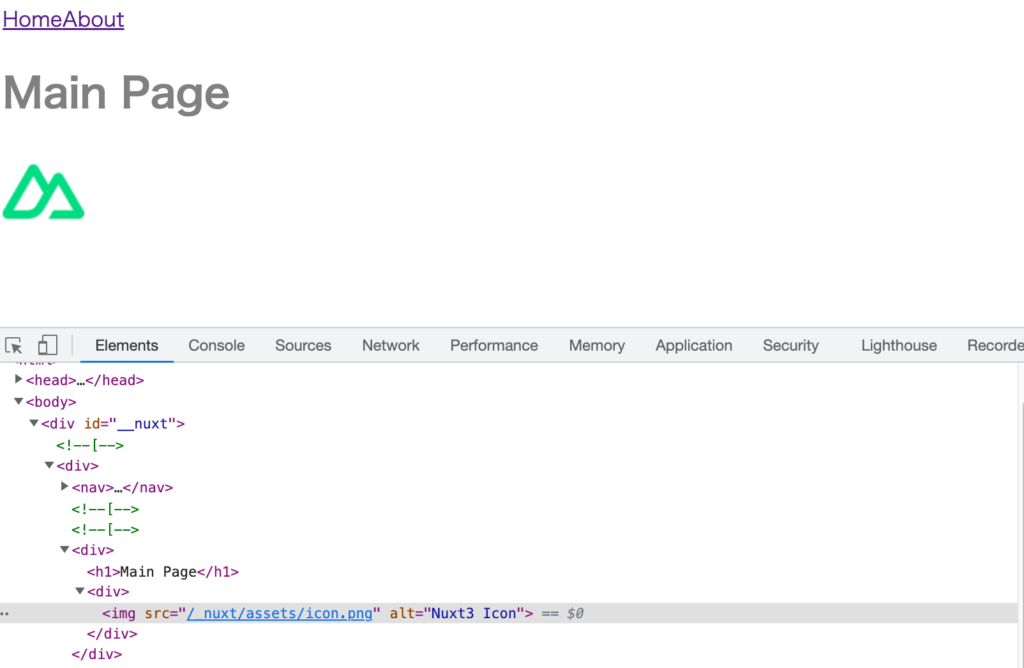Click the About navigation link

point(94,19)
